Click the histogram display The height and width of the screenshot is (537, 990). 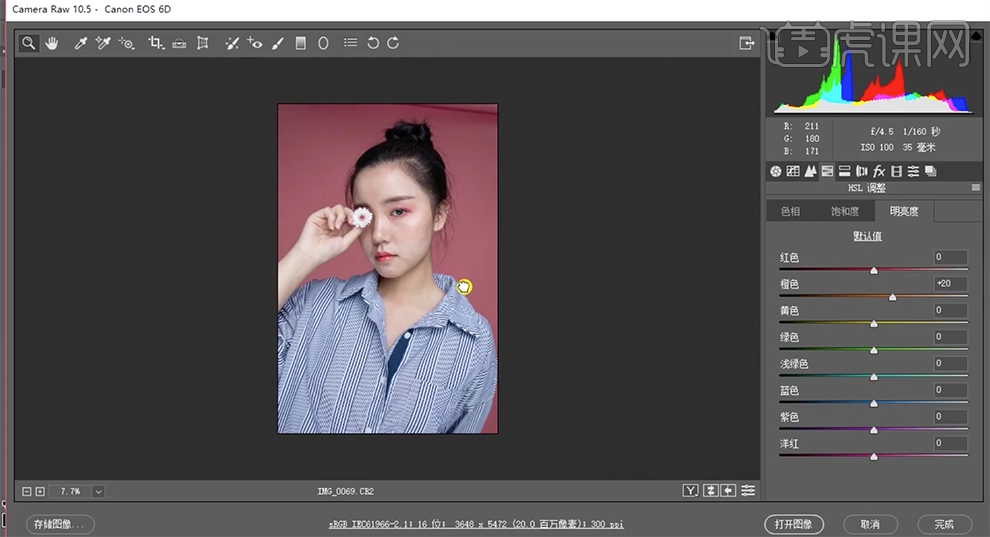[874, 74]
